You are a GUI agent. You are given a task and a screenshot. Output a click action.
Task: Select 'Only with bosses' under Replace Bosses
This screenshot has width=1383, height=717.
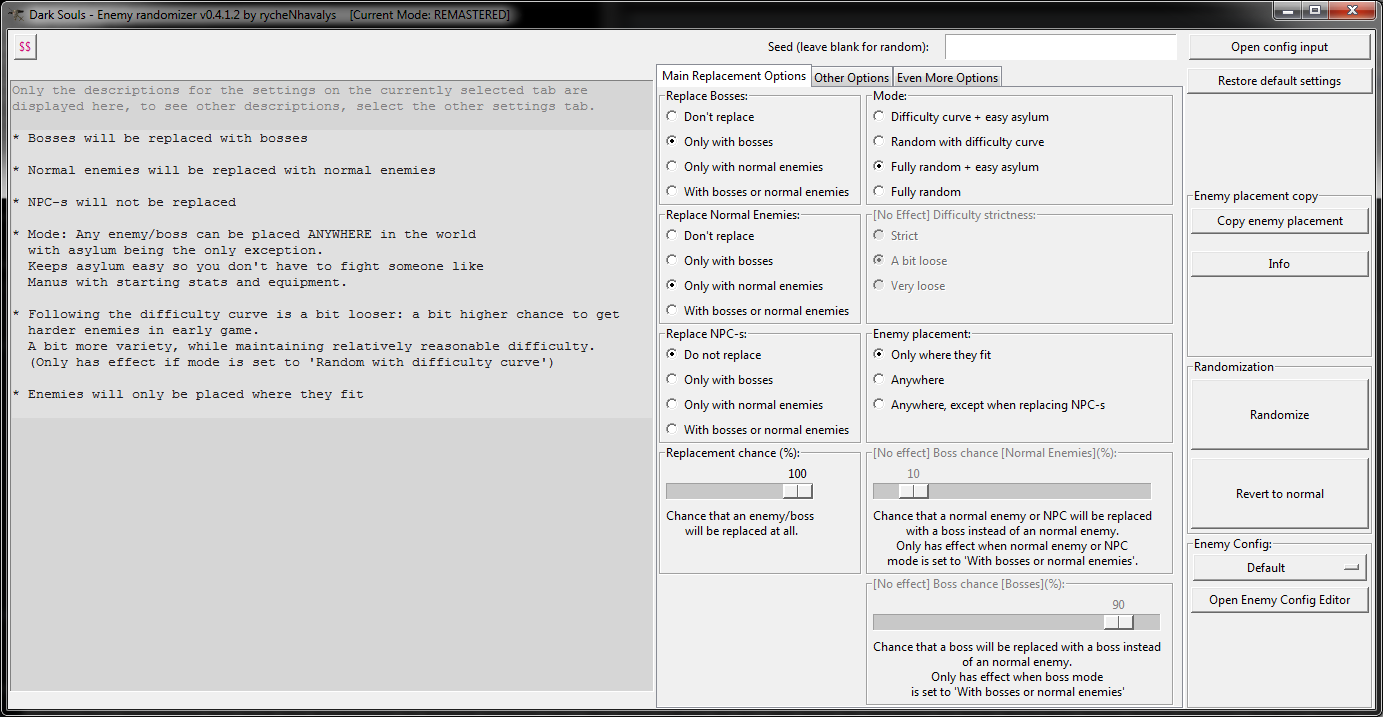point(719,142)
